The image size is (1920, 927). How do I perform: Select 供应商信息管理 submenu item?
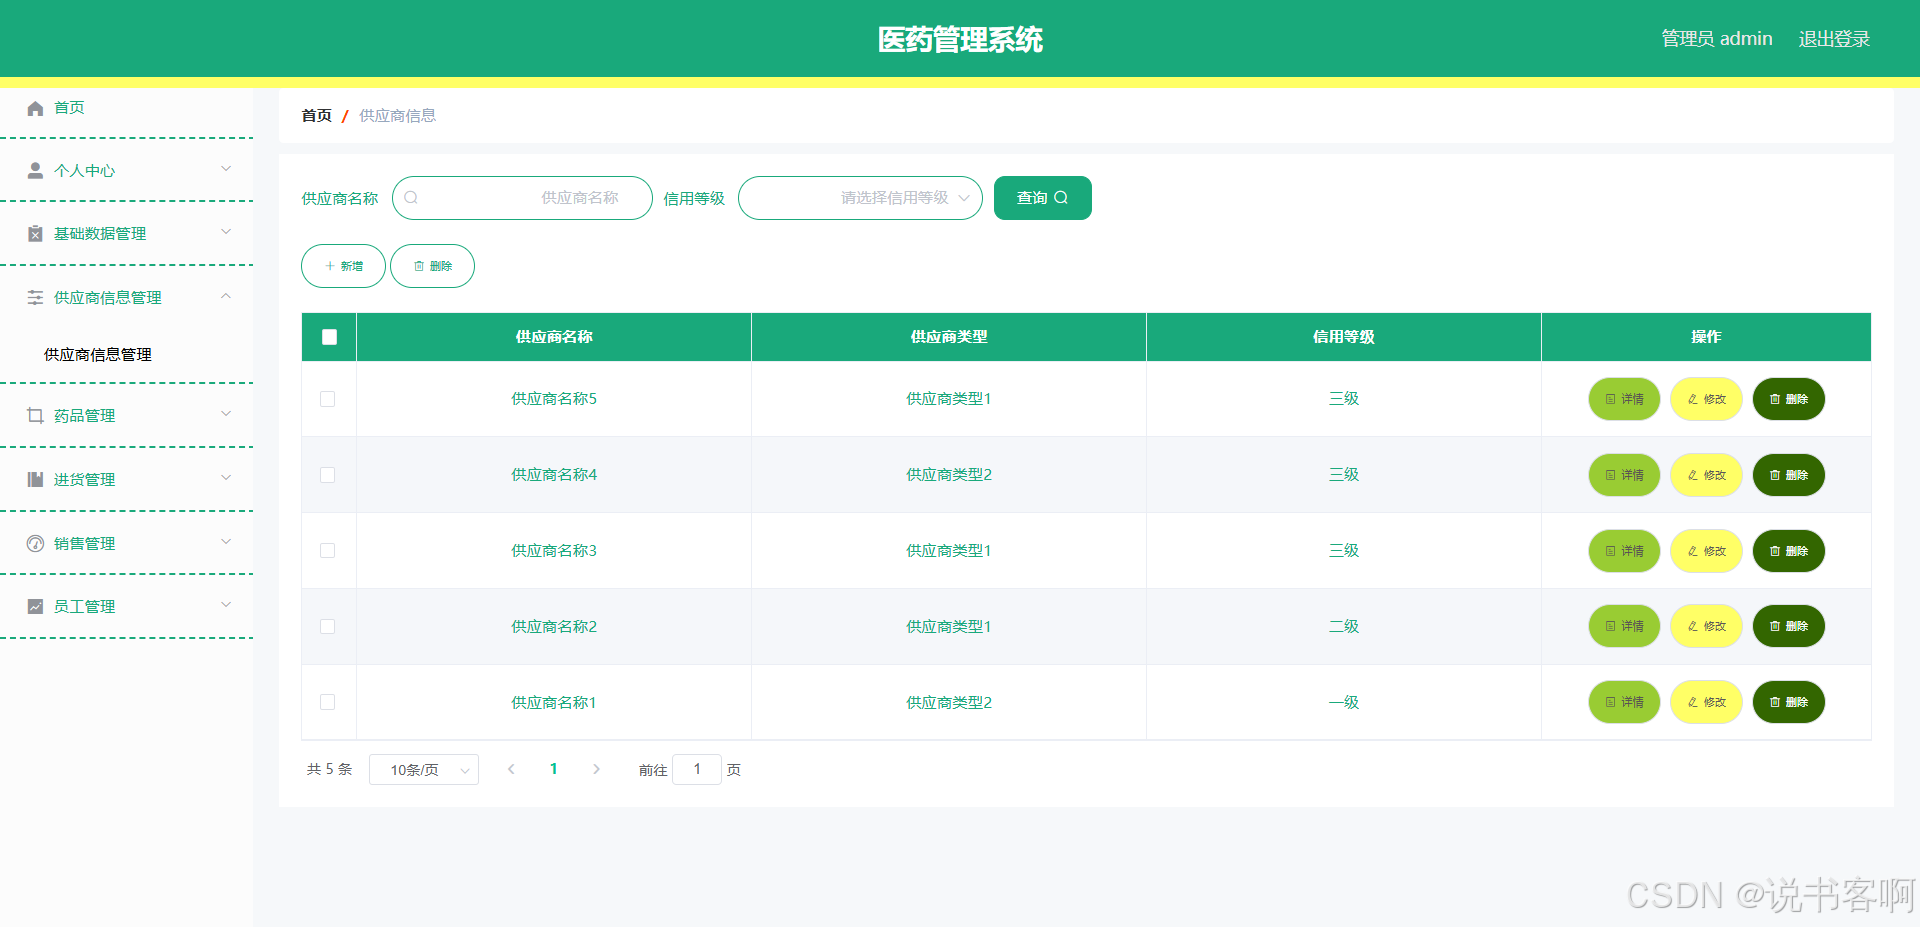point(96,354)
